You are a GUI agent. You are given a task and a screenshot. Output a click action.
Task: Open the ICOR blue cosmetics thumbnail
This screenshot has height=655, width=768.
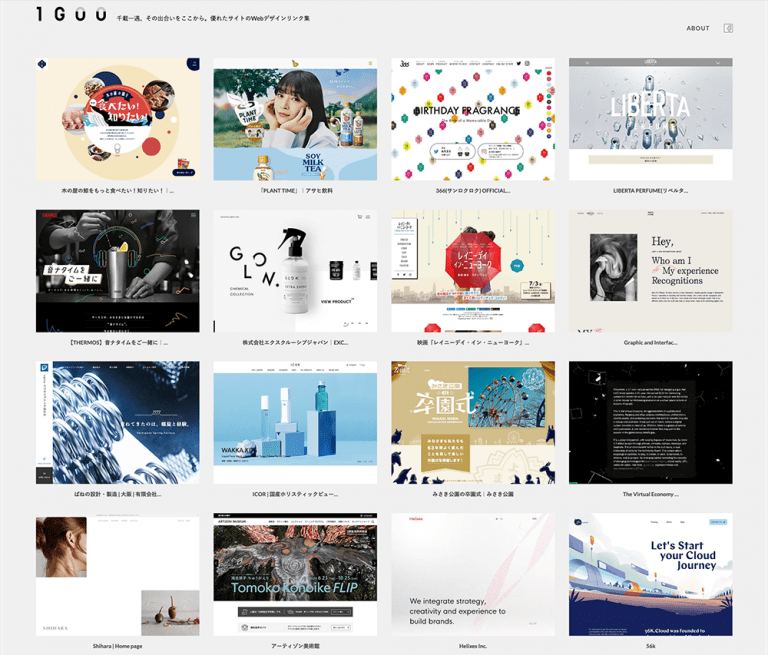pos(295,423)
